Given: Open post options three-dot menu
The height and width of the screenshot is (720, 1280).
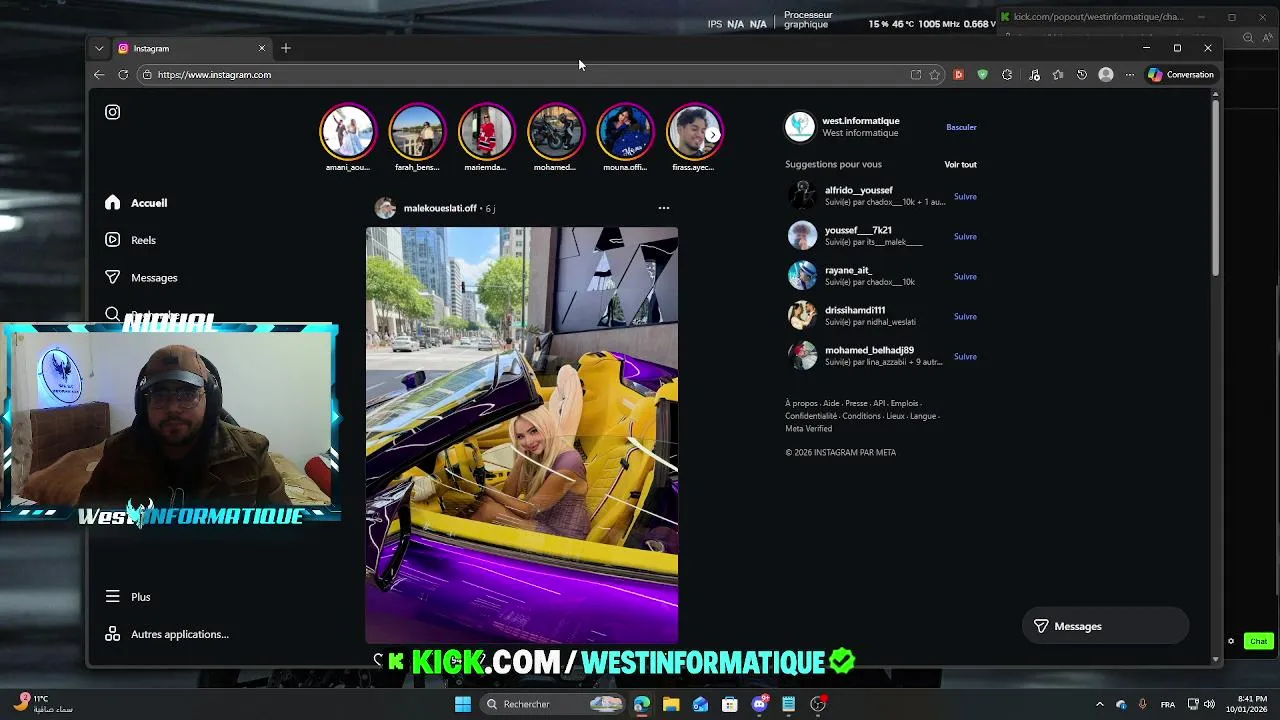Looking at the screenshot, I should coord(664,208).
